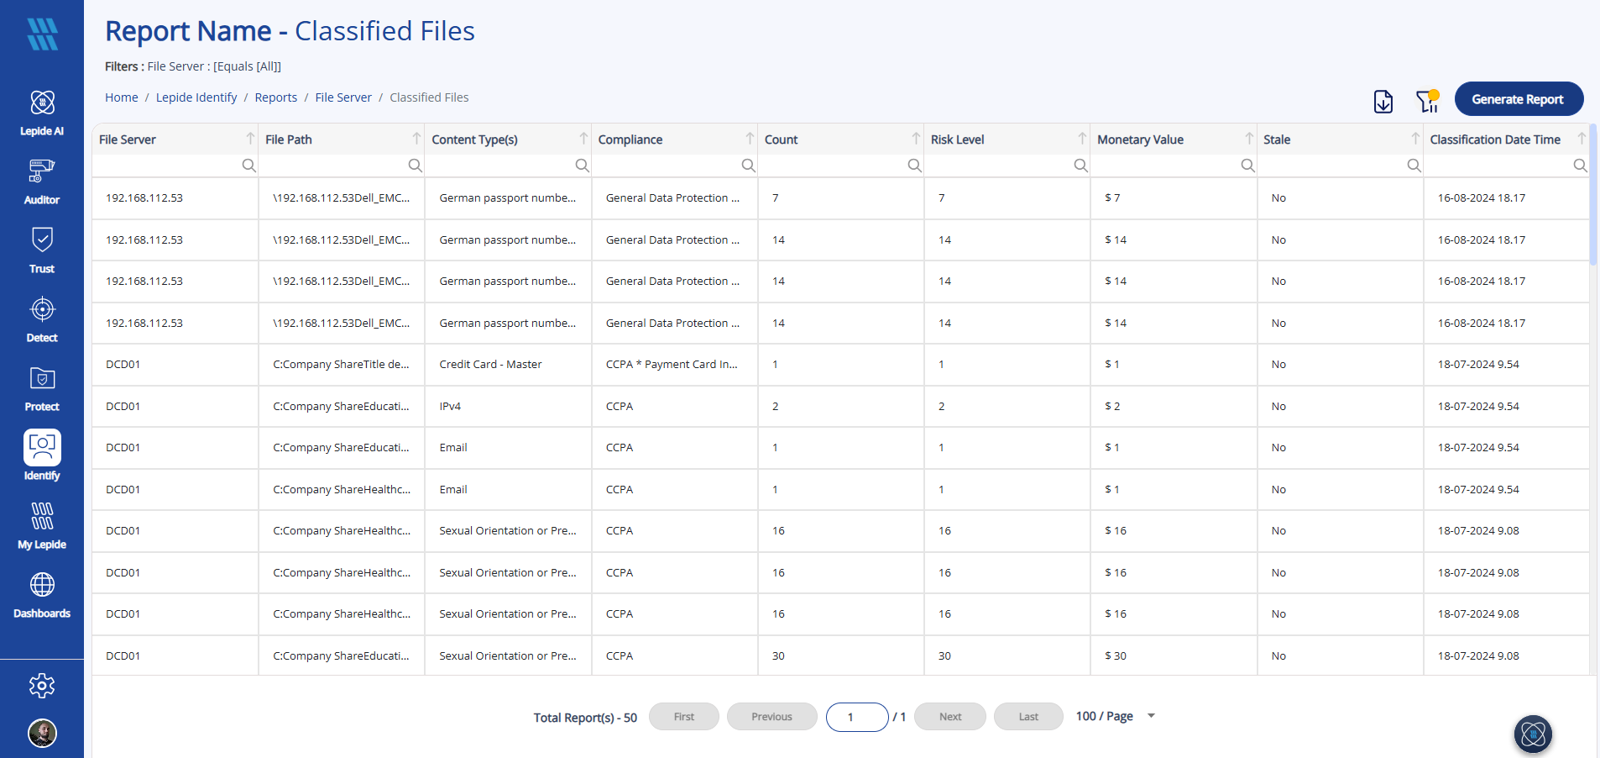Click the export report download icon

1383,101
